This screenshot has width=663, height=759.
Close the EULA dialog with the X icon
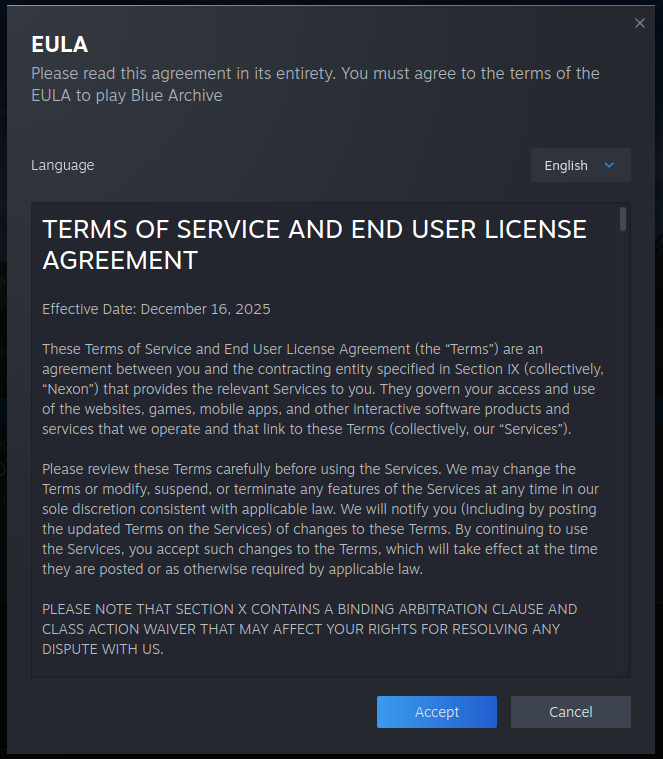[x=639, y=23]
